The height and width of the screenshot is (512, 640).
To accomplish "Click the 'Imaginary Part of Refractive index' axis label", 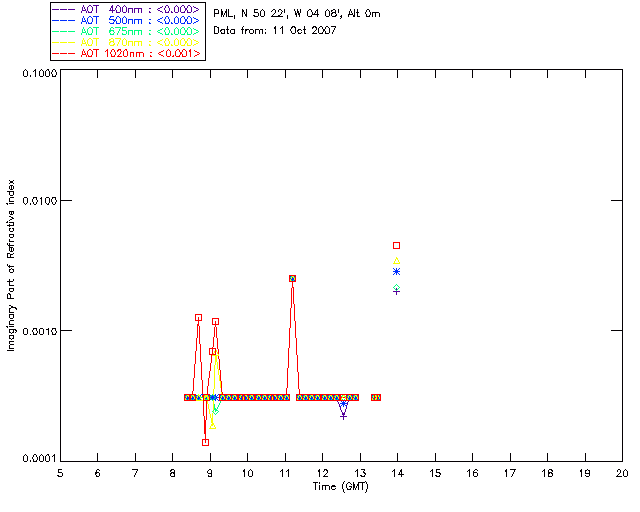I will [11, 265].
